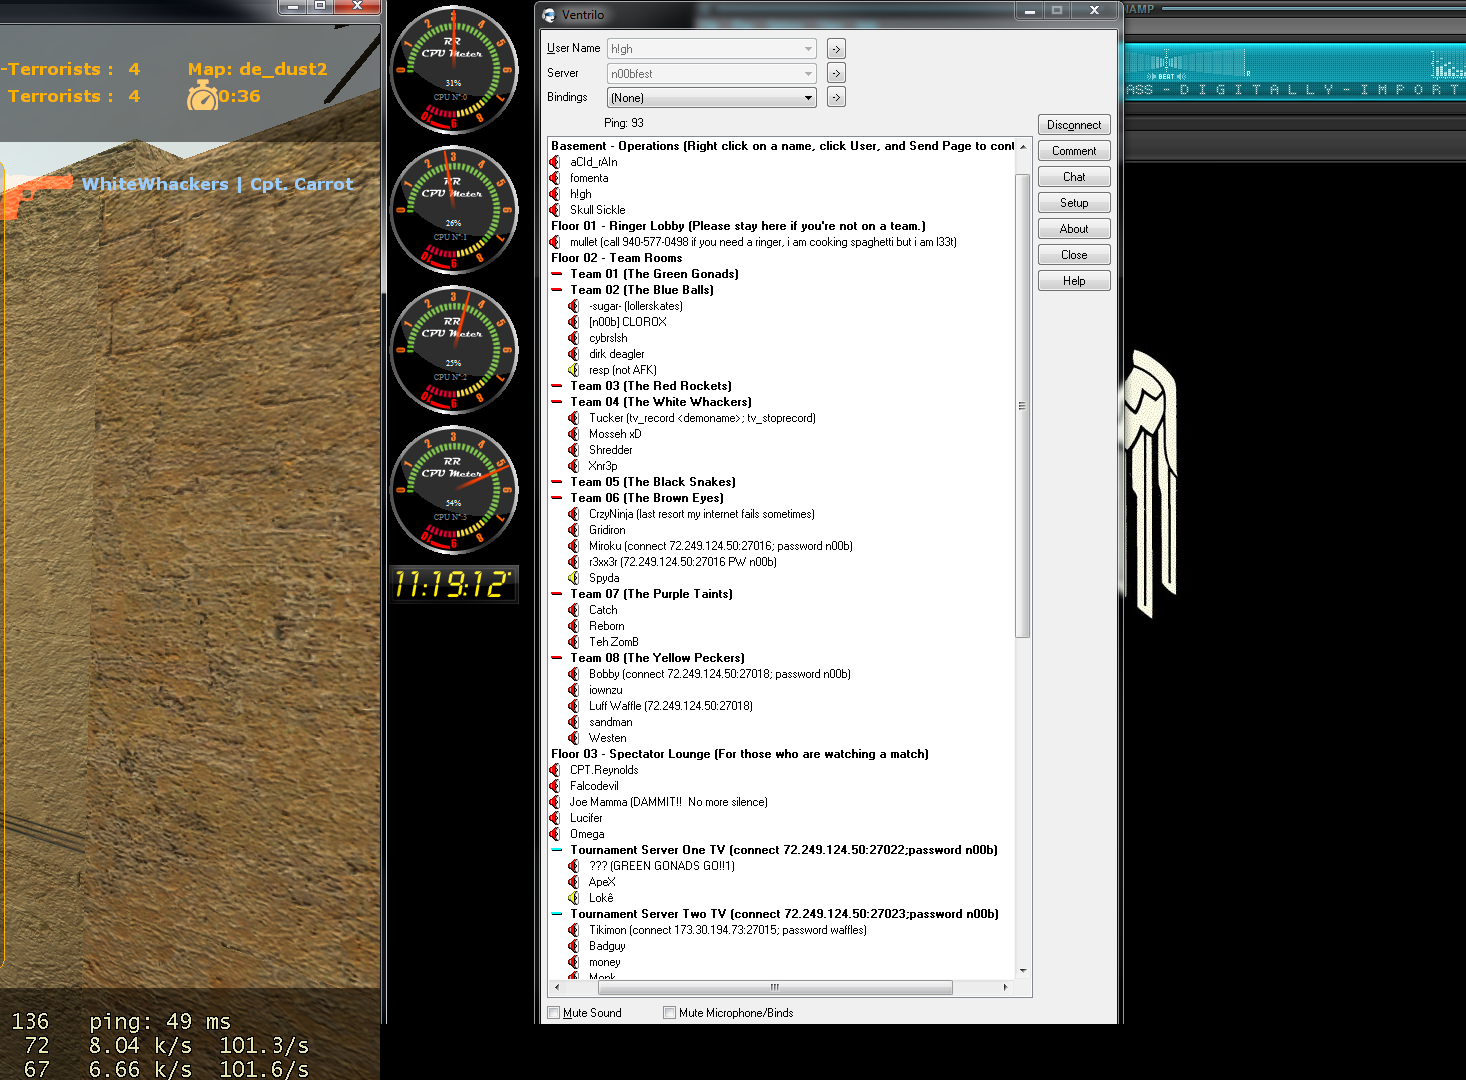Screen dimensions: 1466x1080
Task: Click the speaker icon for [n00b] CLOROX
Action: [574, 322]
